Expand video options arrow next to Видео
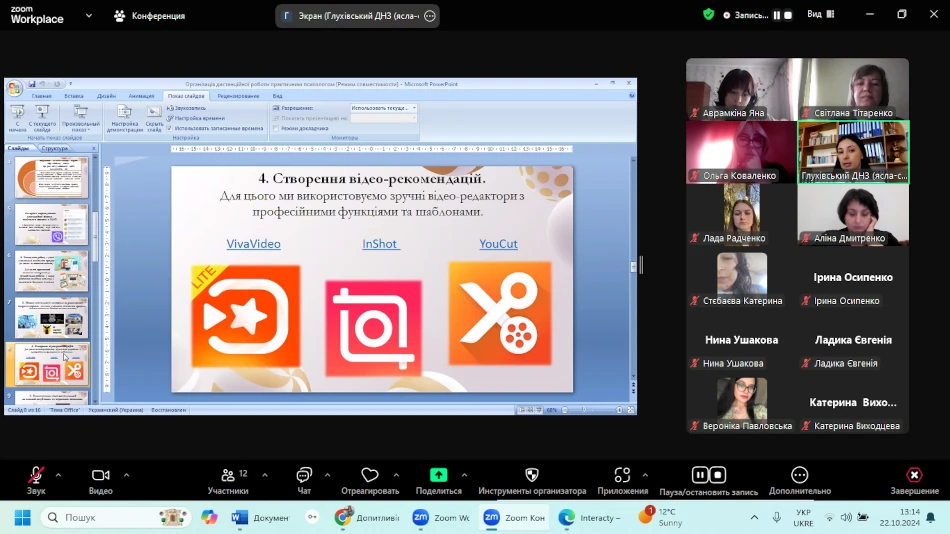The image size is (950, 534). (127, 475)
